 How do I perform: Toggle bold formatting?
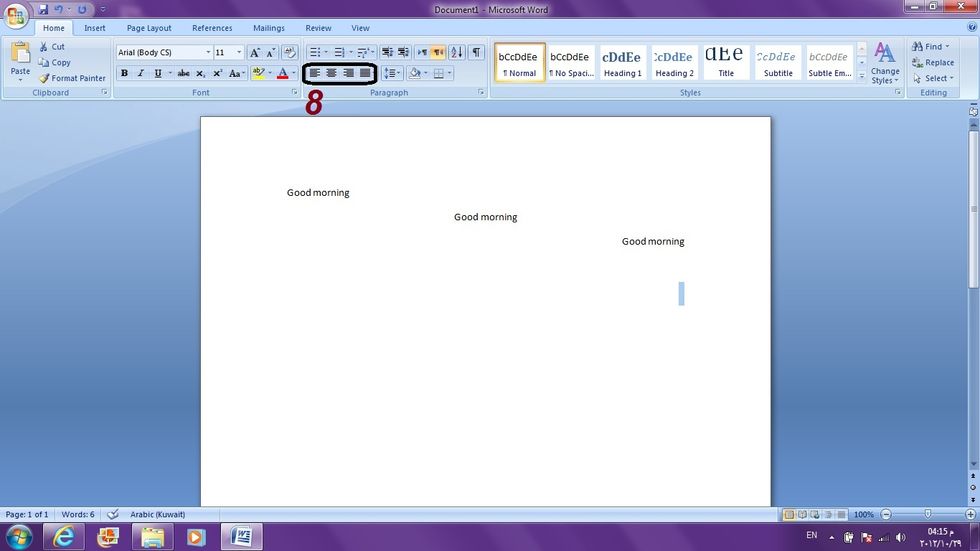pyautogui.click(x=124, y=73)
